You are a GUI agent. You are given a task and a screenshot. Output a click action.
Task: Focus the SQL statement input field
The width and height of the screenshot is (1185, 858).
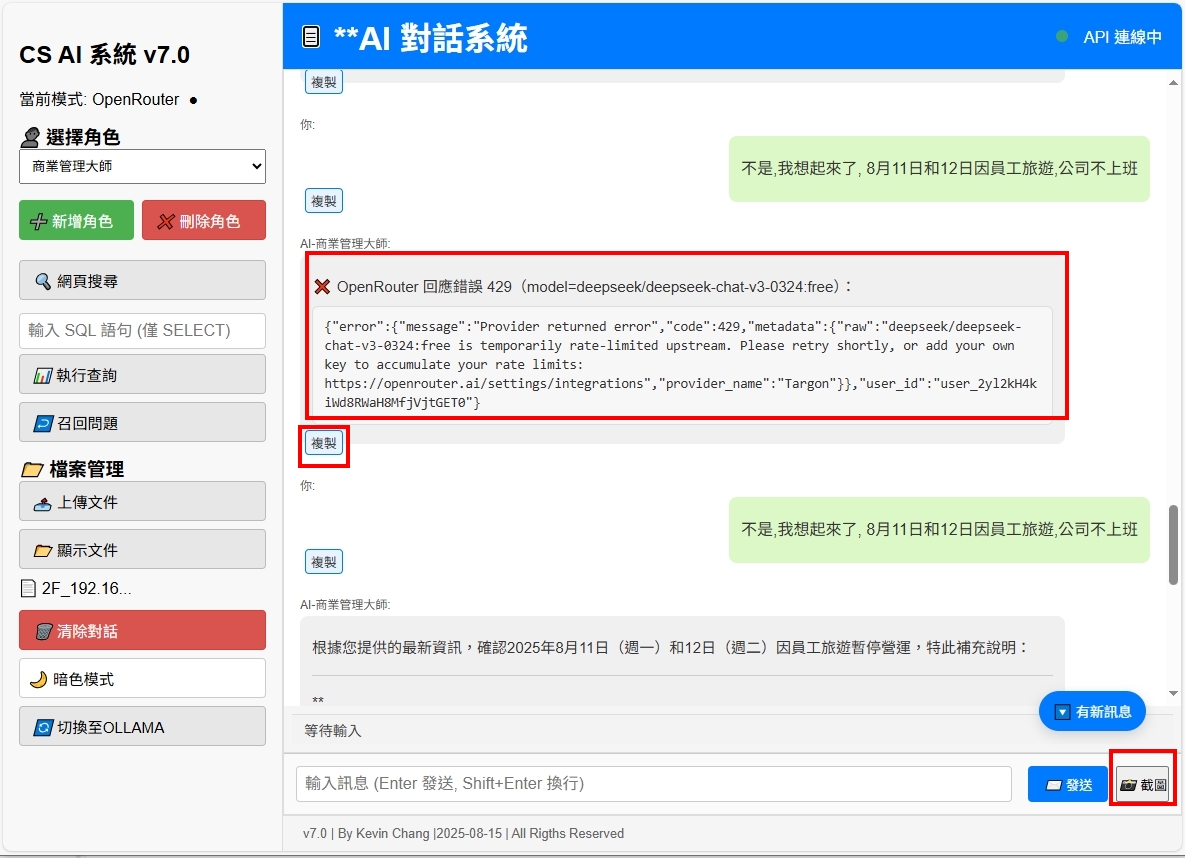[x=142, y=330]
